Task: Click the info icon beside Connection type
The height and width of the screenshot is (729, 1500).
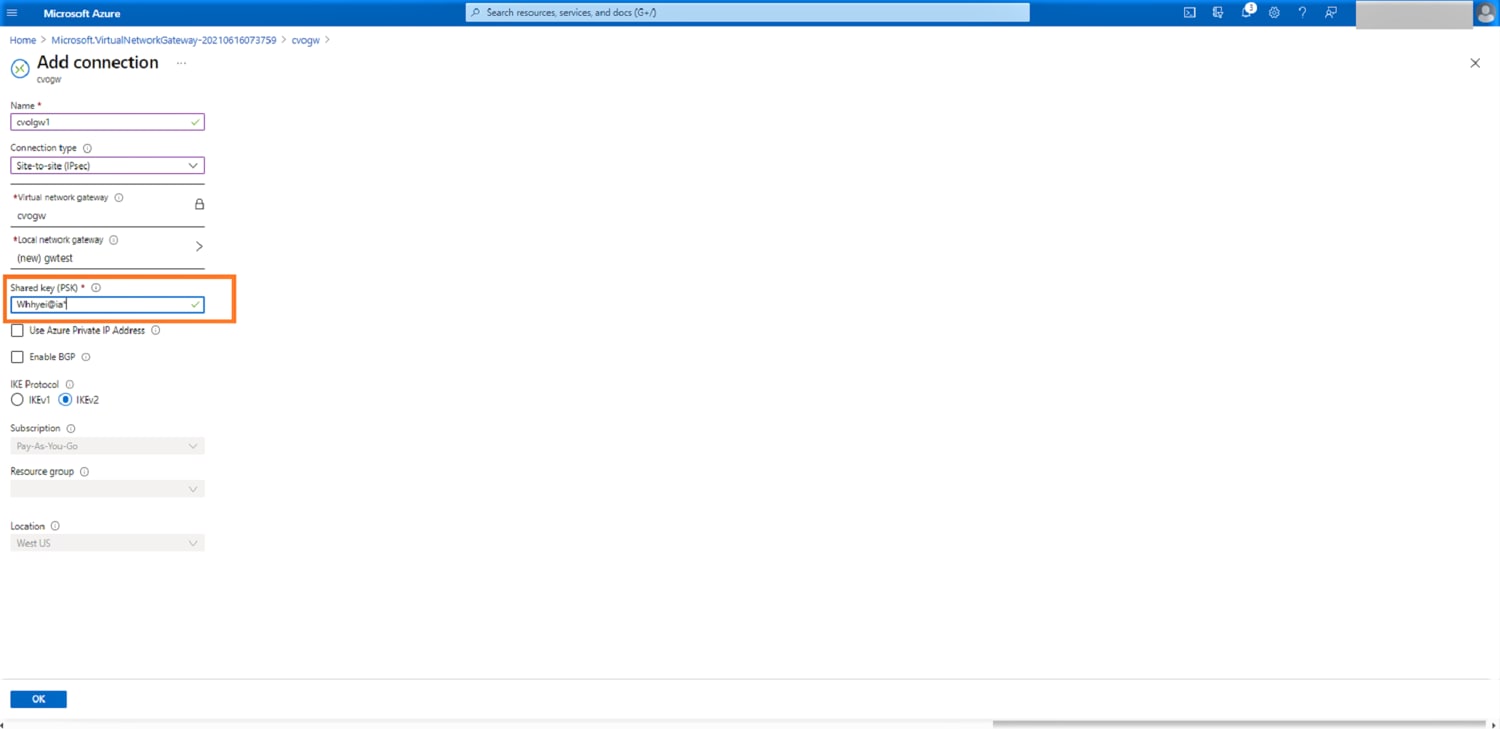Action: click(x=87, y=148)
